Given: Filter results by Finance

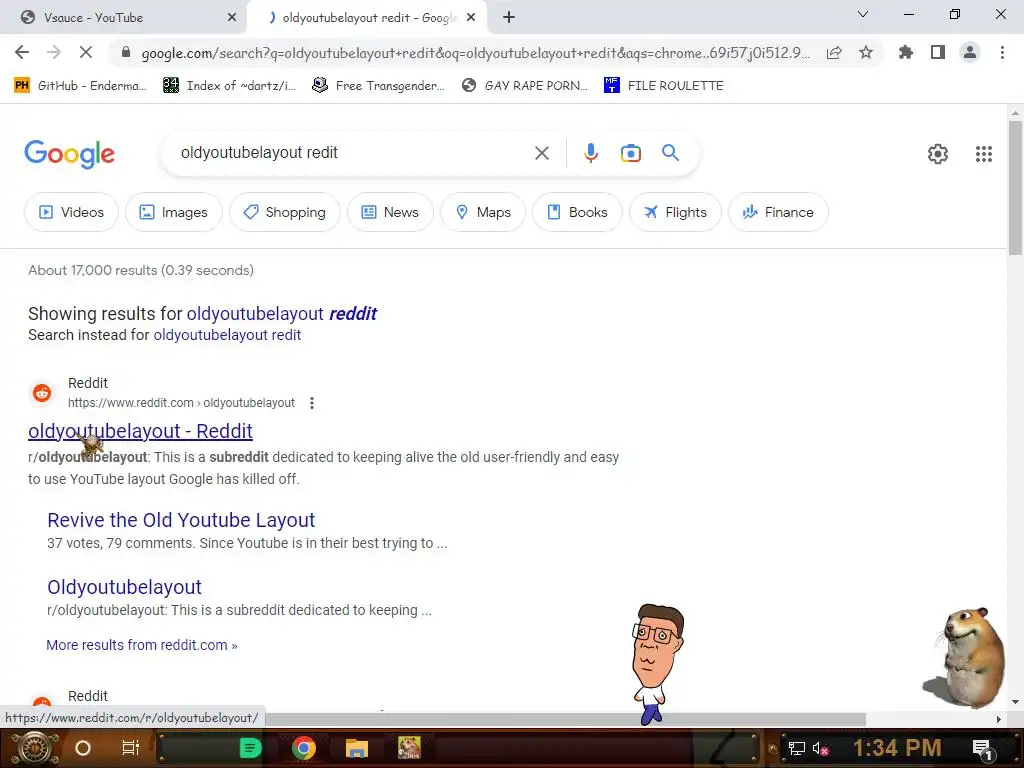Looking at the screenshot, I should 778,212.
